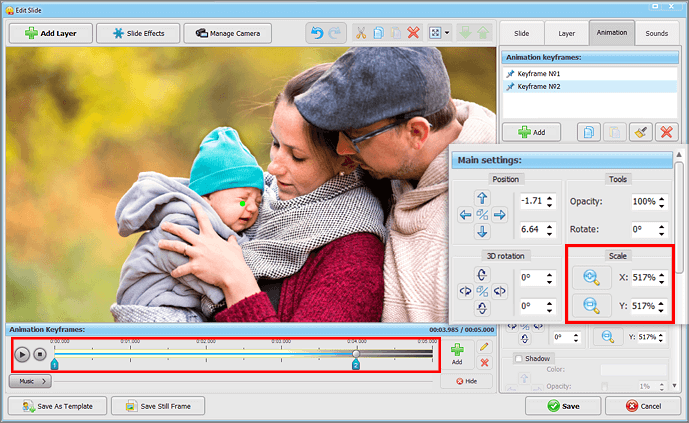
Task: Move position down arrow
Action: click(x=482, y=231)
